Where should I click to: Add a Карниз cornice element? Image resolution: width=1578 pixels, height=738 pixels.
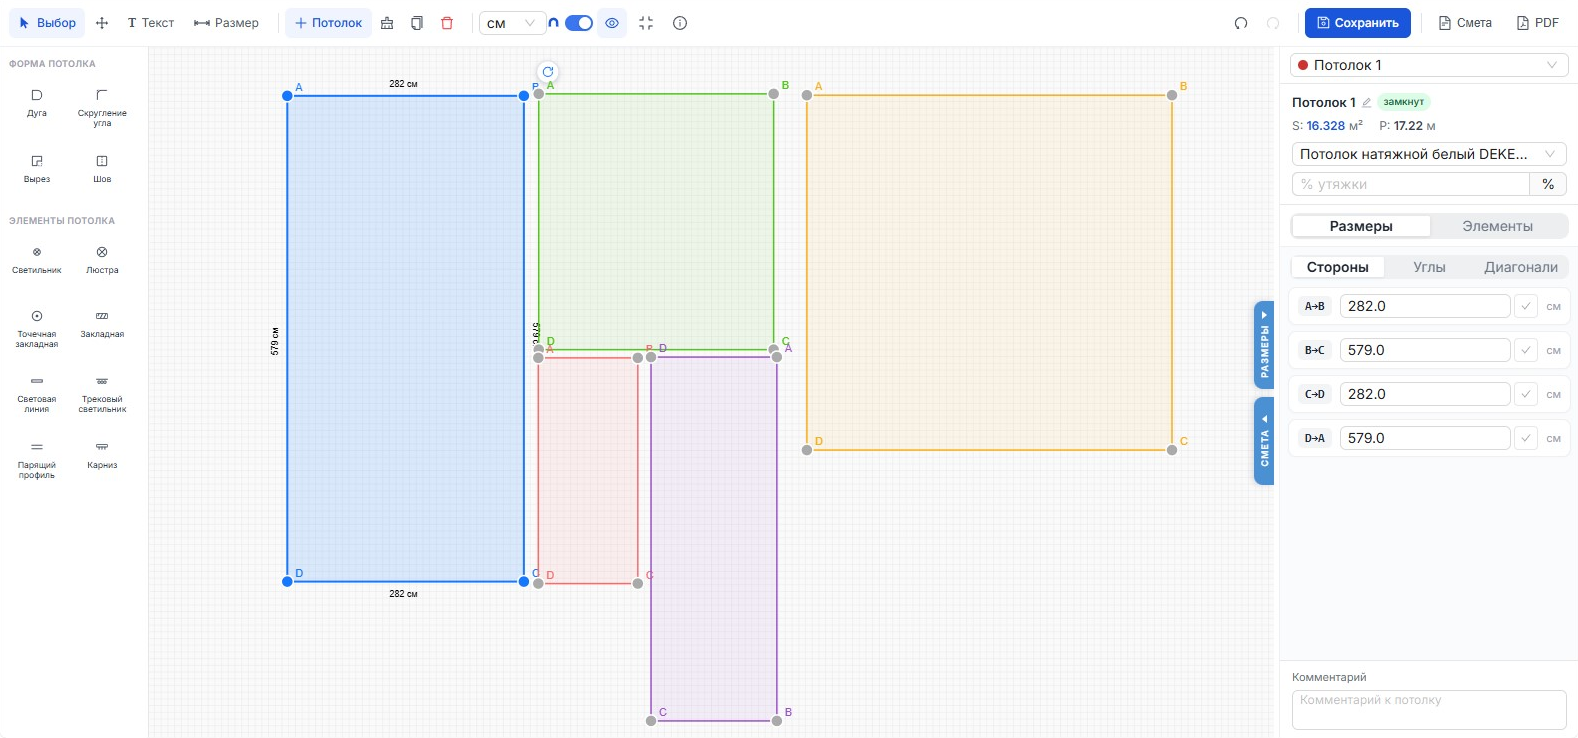pos(102,454)
